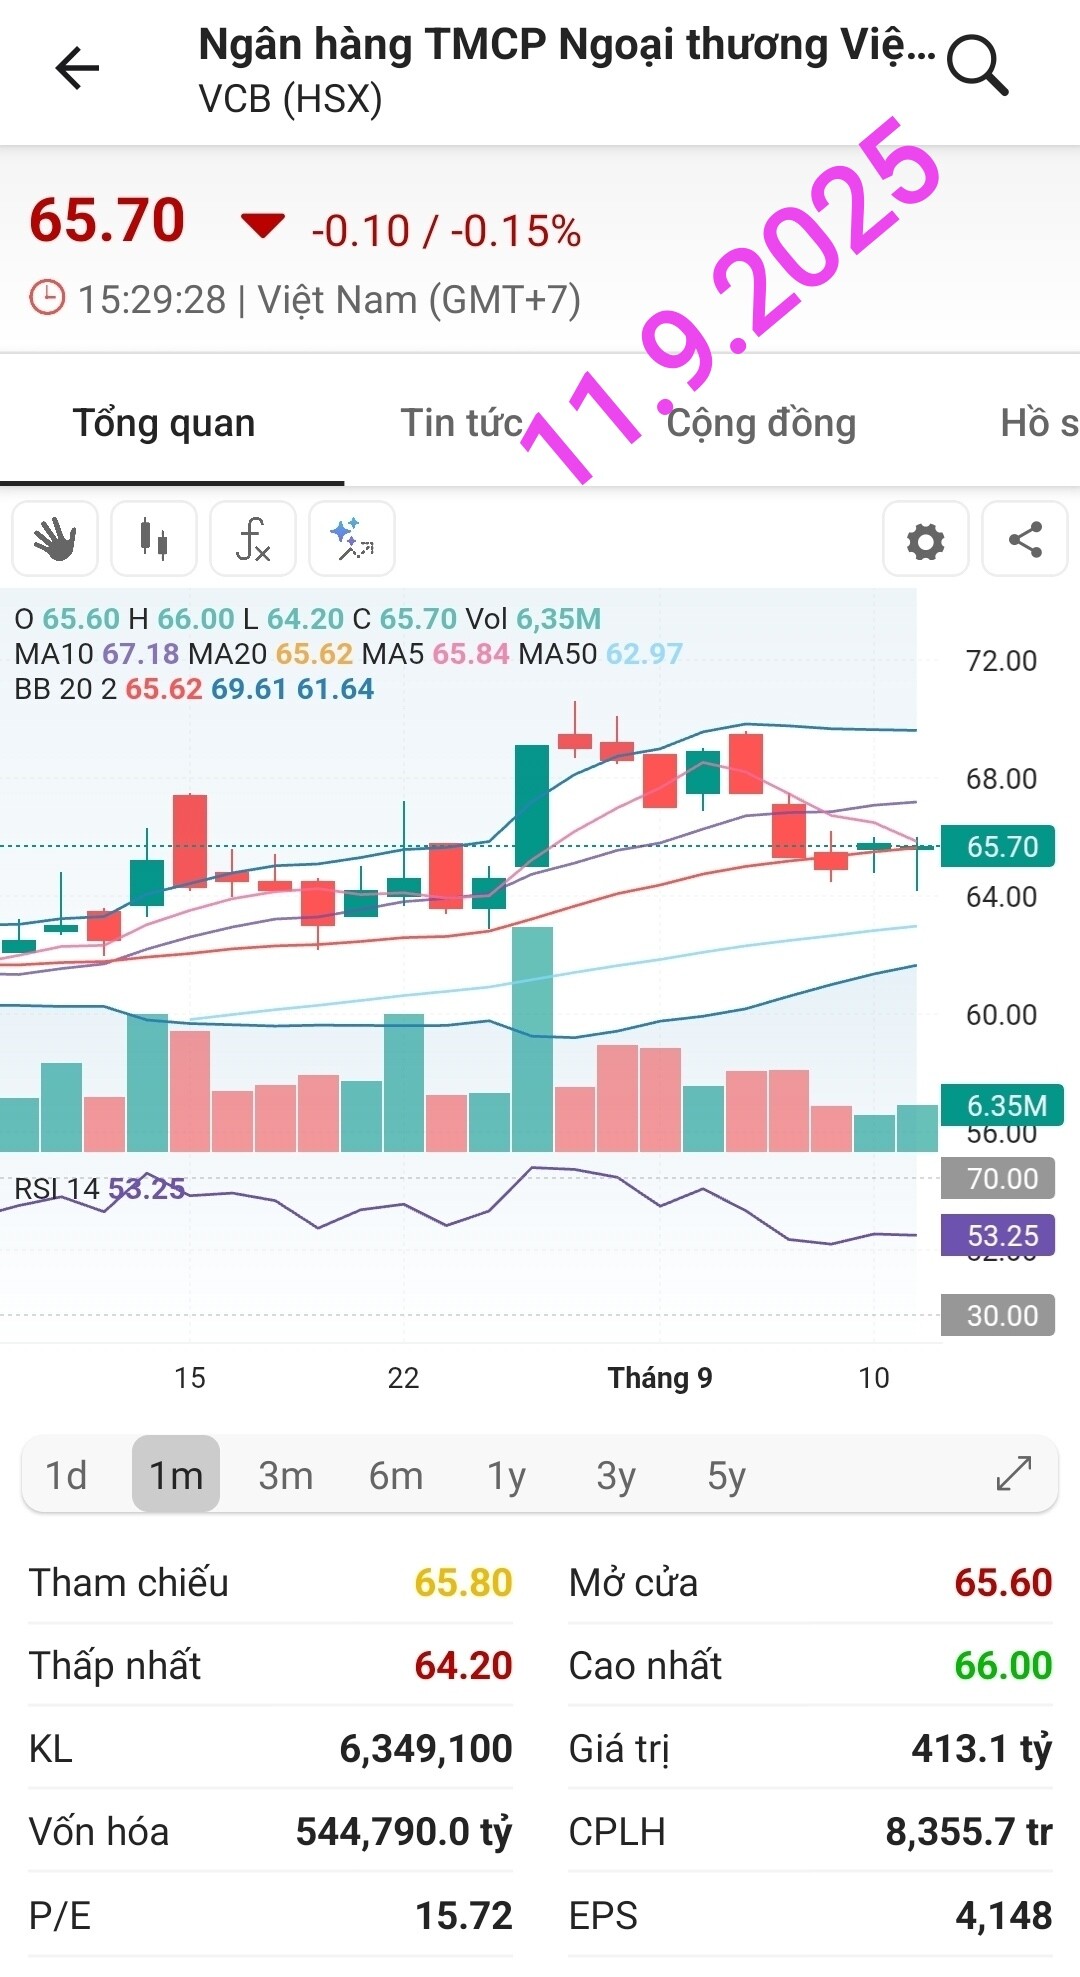Open the partially visible Hồ s tab

pos(1039,423)
